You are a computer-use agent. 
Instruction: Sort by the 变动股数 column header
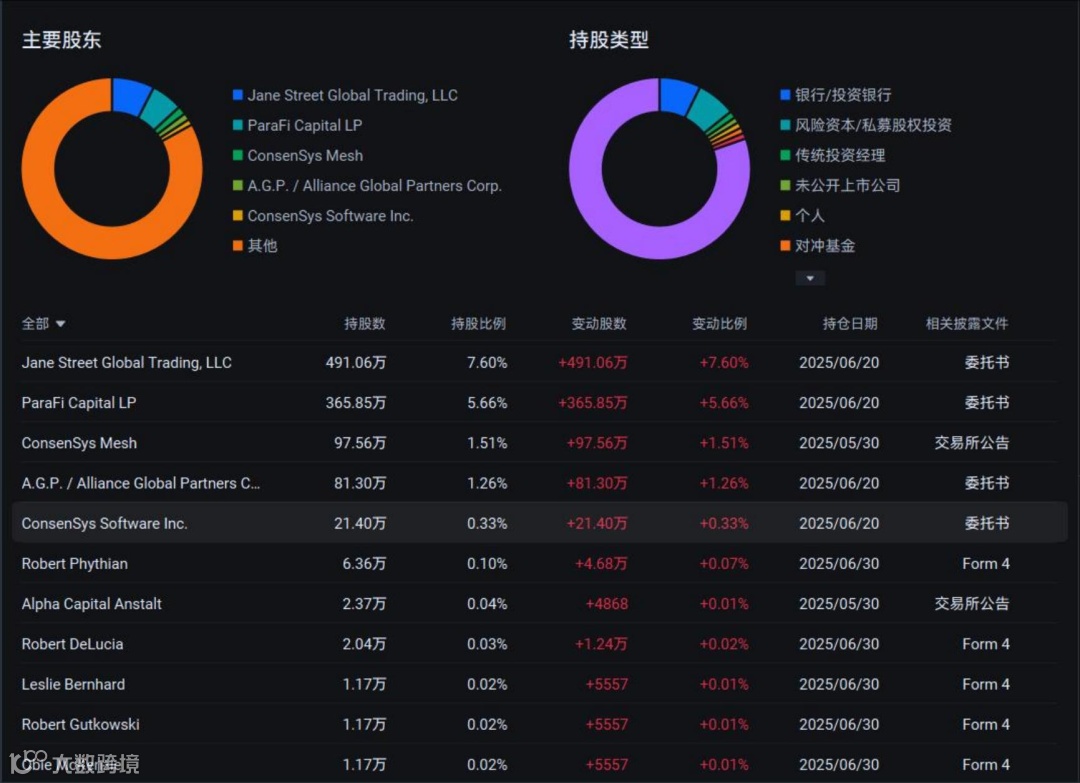coord(599,324)
